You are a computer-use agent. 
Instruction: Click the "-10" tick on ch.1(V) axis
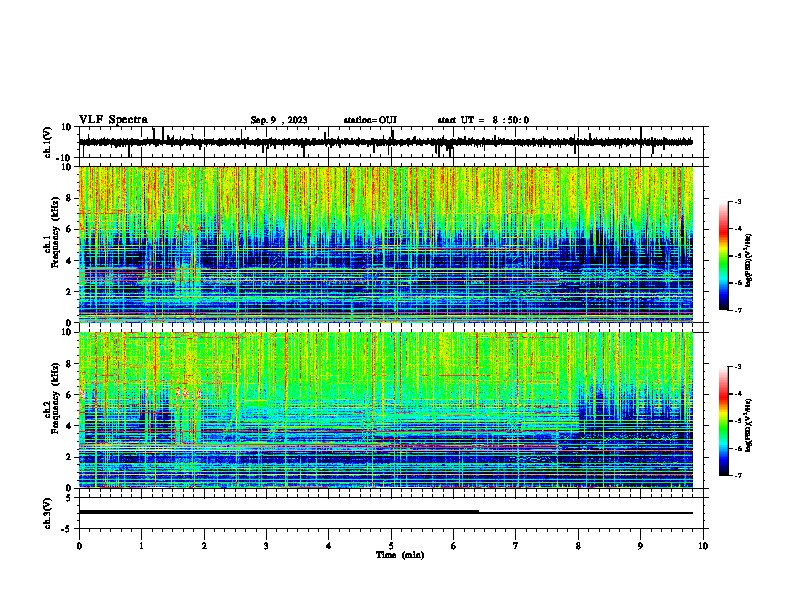coord(65,158)
